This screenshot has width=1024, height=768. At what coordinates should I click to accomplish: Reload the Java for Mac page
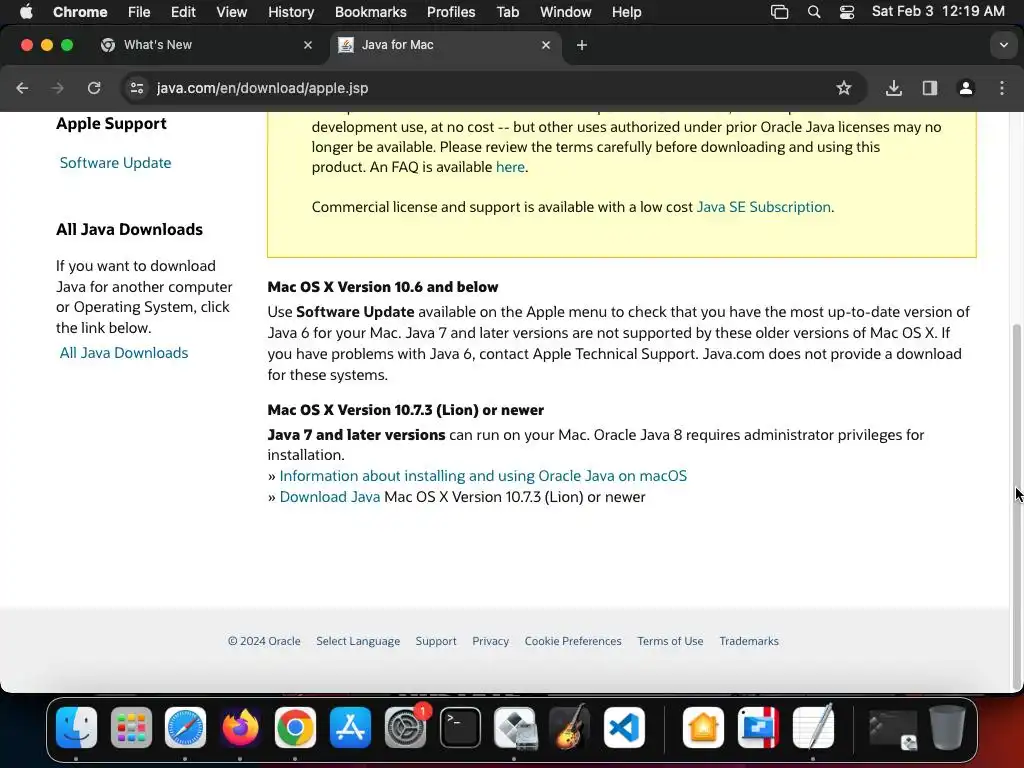pos(94,88)
